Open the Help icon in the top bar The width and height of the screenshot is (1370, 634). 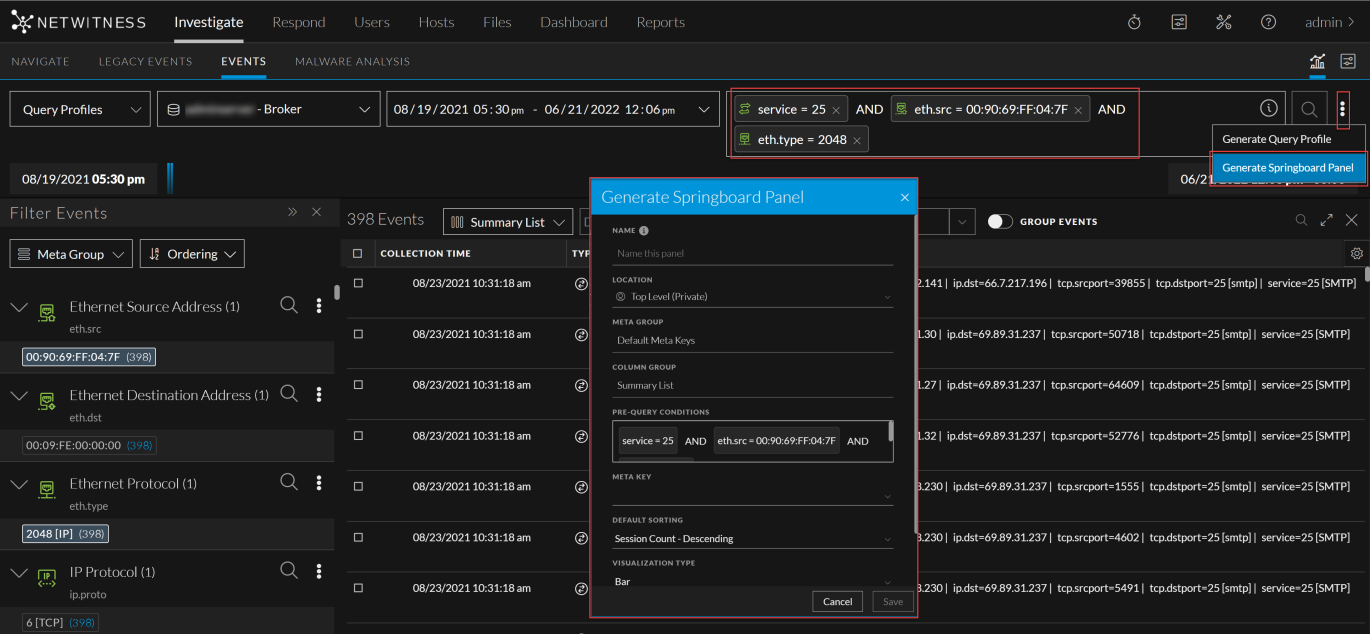click(1268, 21)
